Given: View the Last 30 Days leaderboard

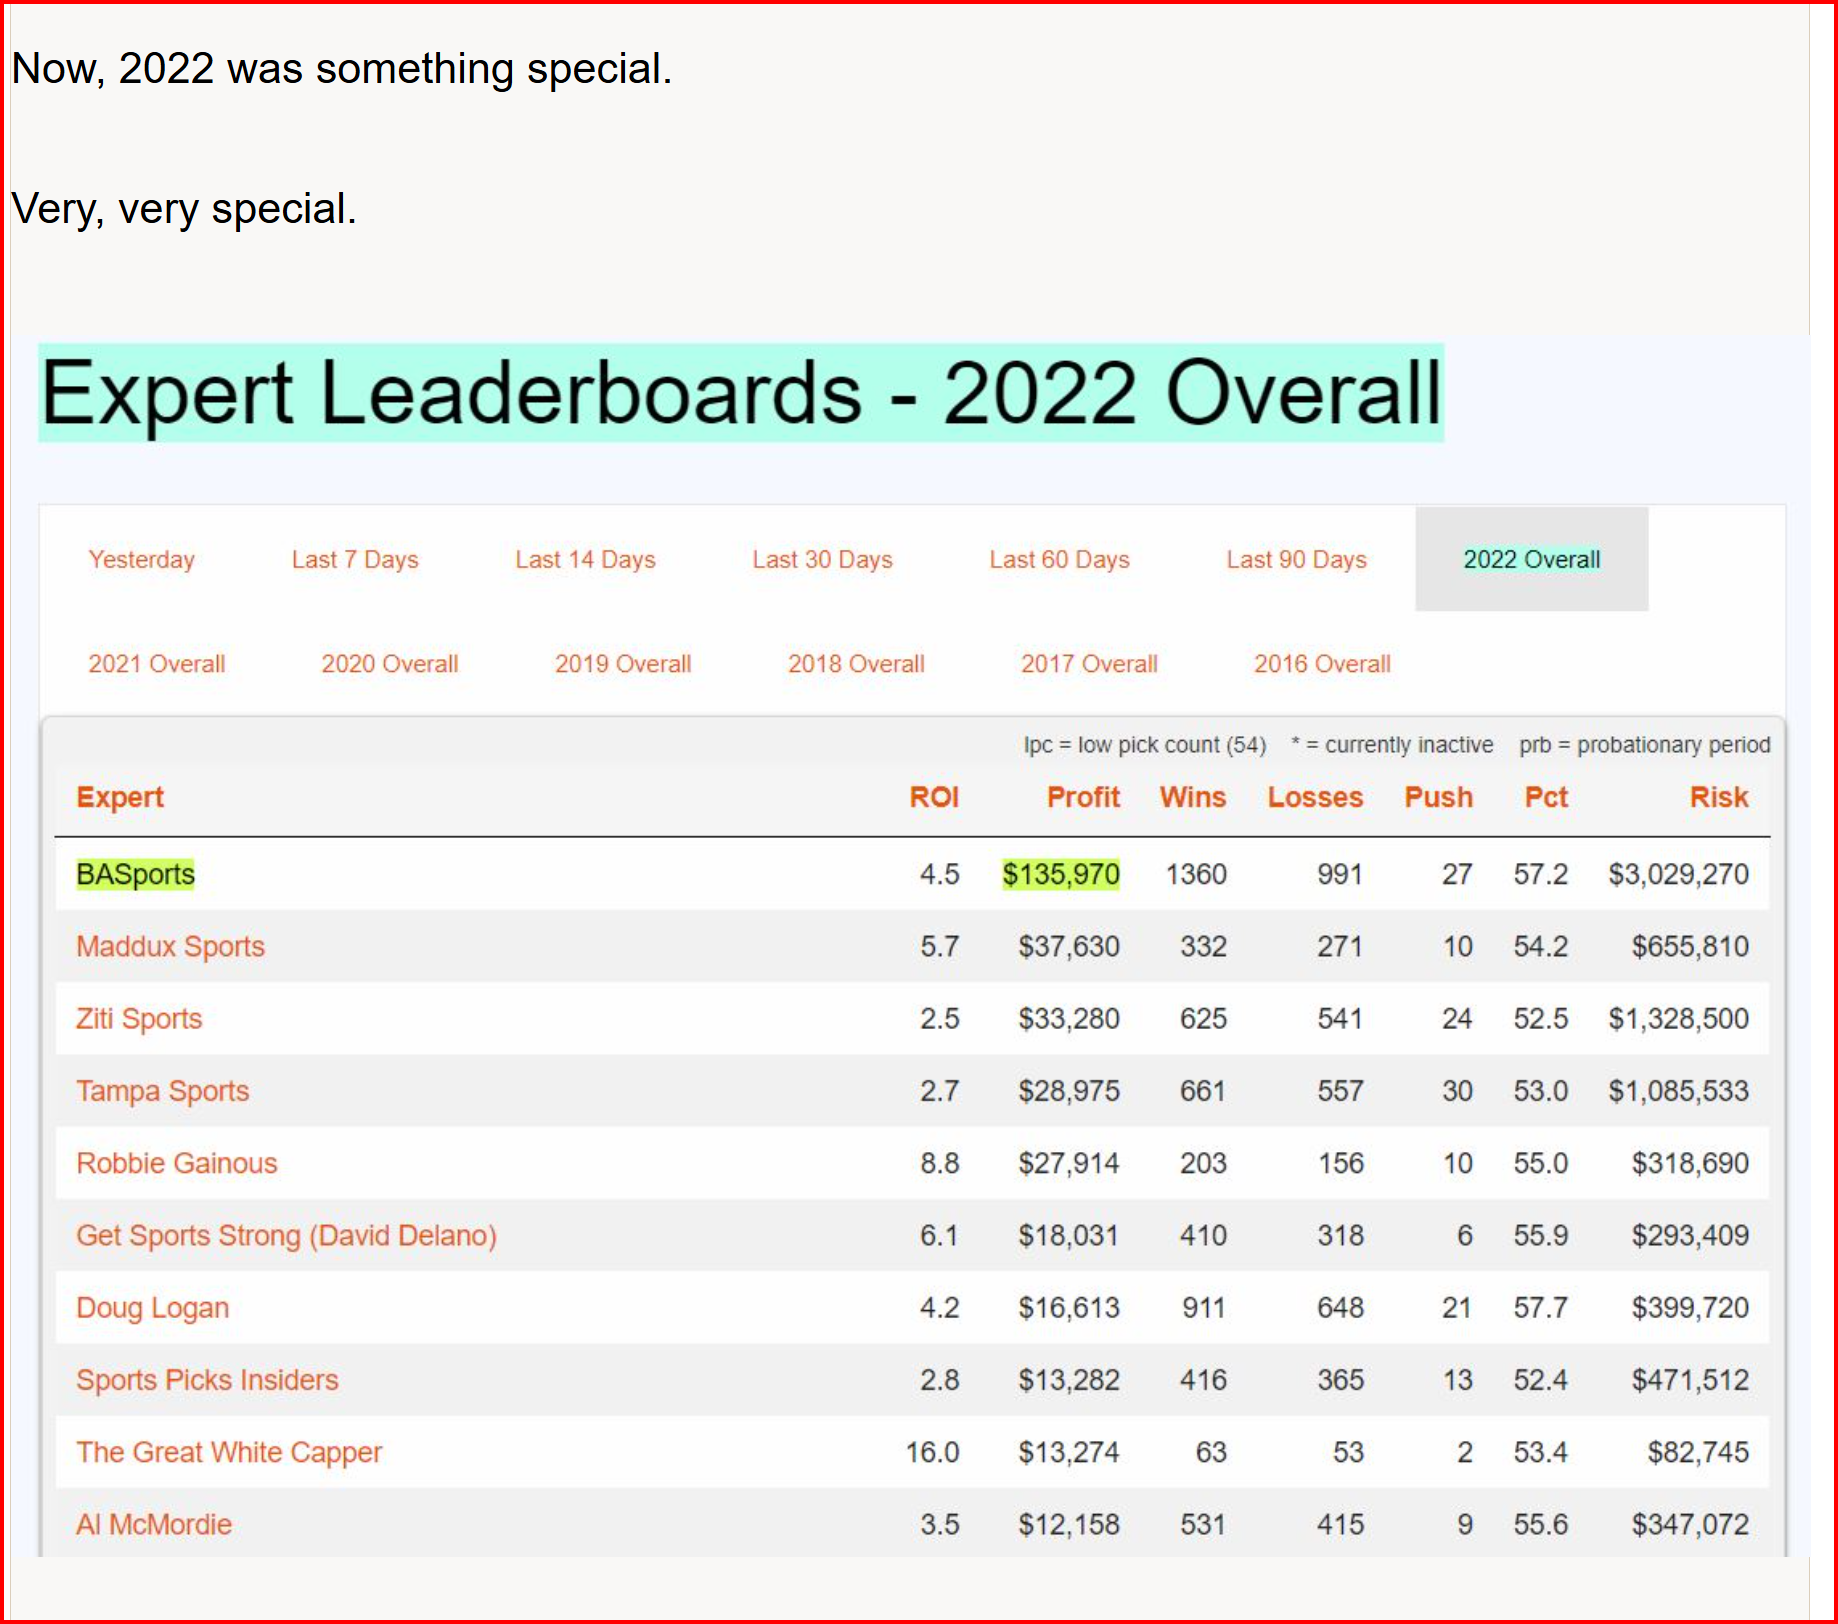Looking at the screenshot, I should coord(822,560).
